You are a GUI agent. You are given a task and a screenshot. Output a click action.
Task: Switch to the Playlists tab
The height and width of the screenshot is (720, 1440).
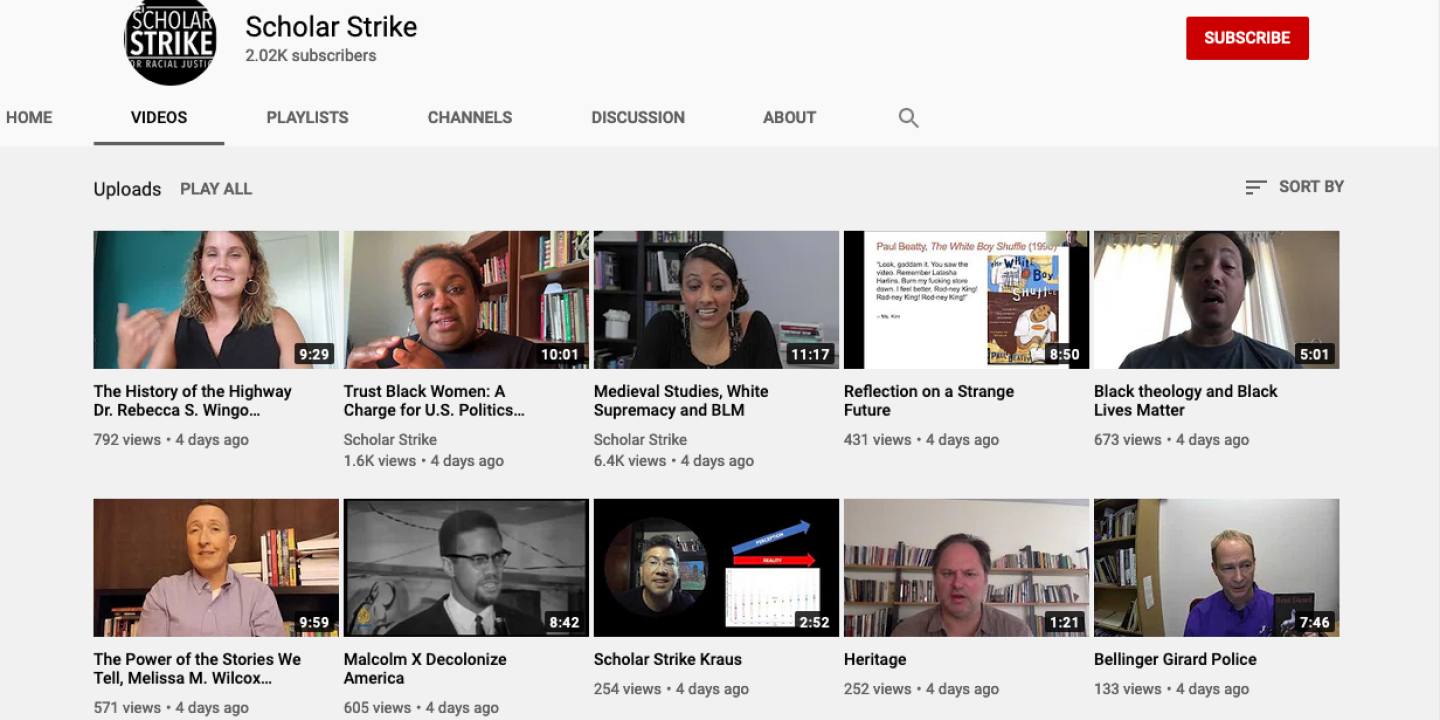tap(307, 117)
